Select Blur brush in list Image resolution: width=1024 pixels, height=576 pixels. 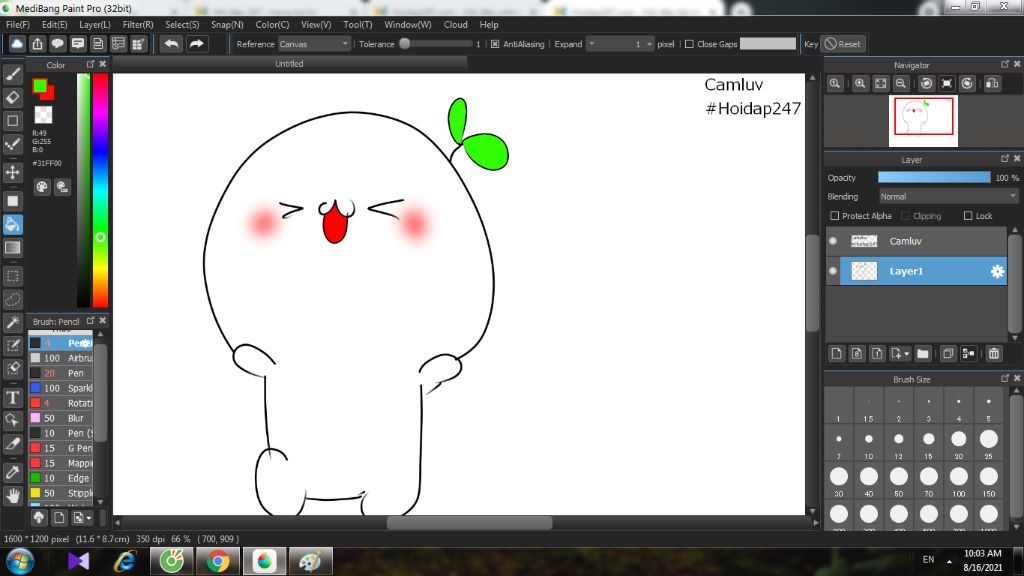coord(61,418)
